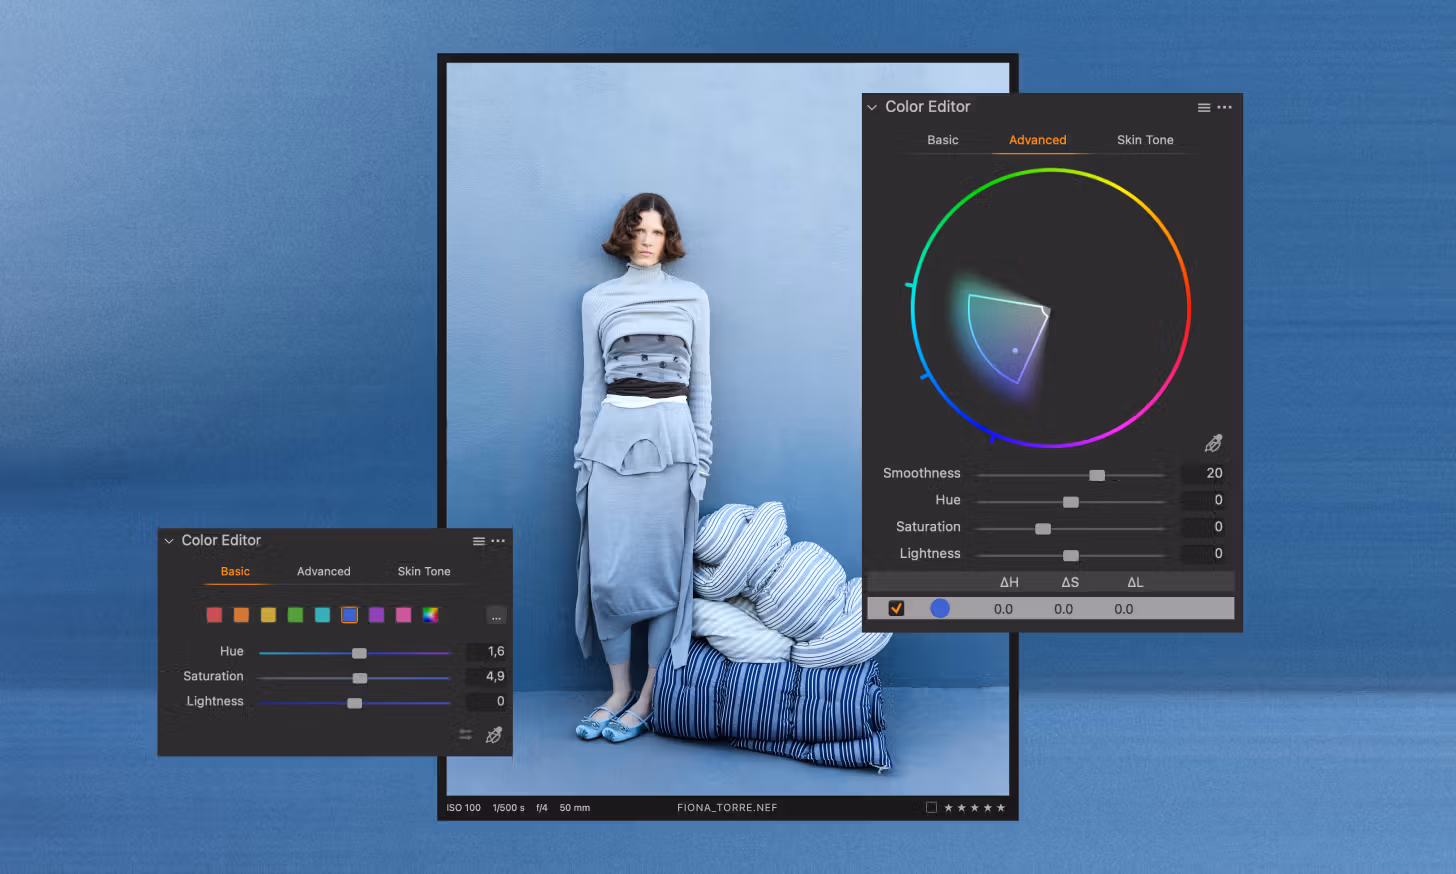Collapse the Advanced Color Editor panel chevron
Screen dimensions: 1456x874
872,107
